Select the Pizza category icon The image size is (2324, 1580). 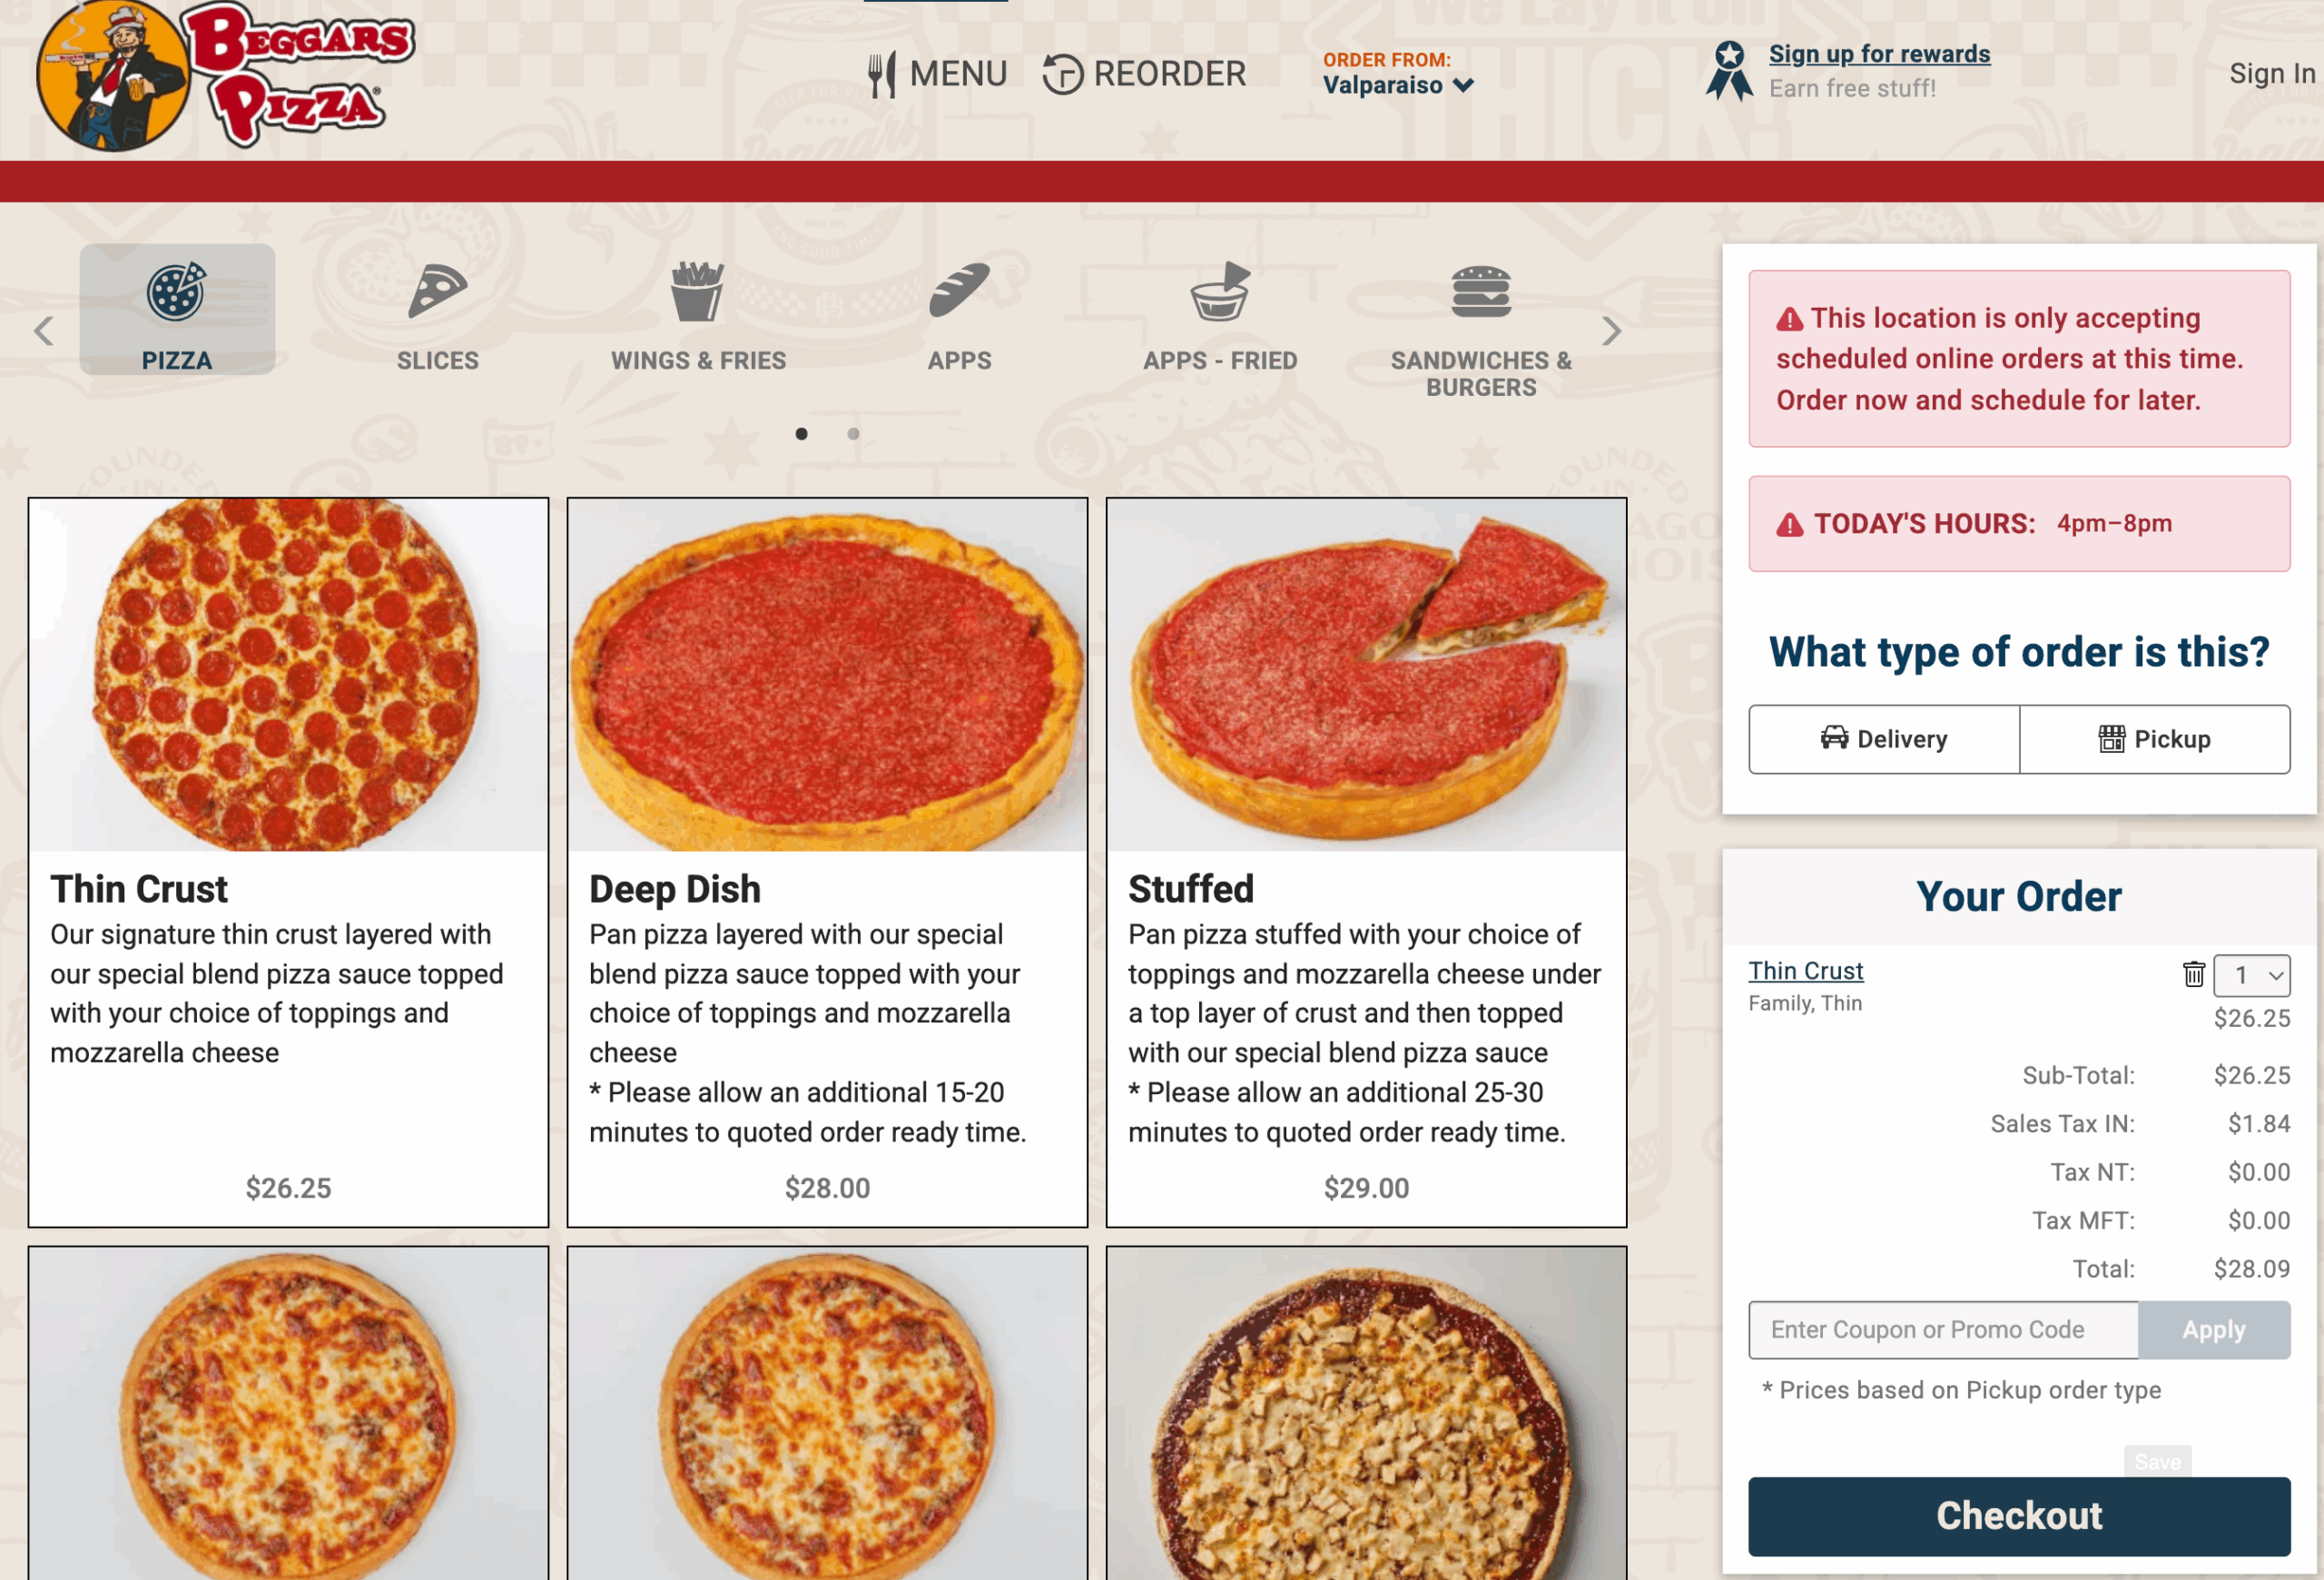tap(176, 291)
